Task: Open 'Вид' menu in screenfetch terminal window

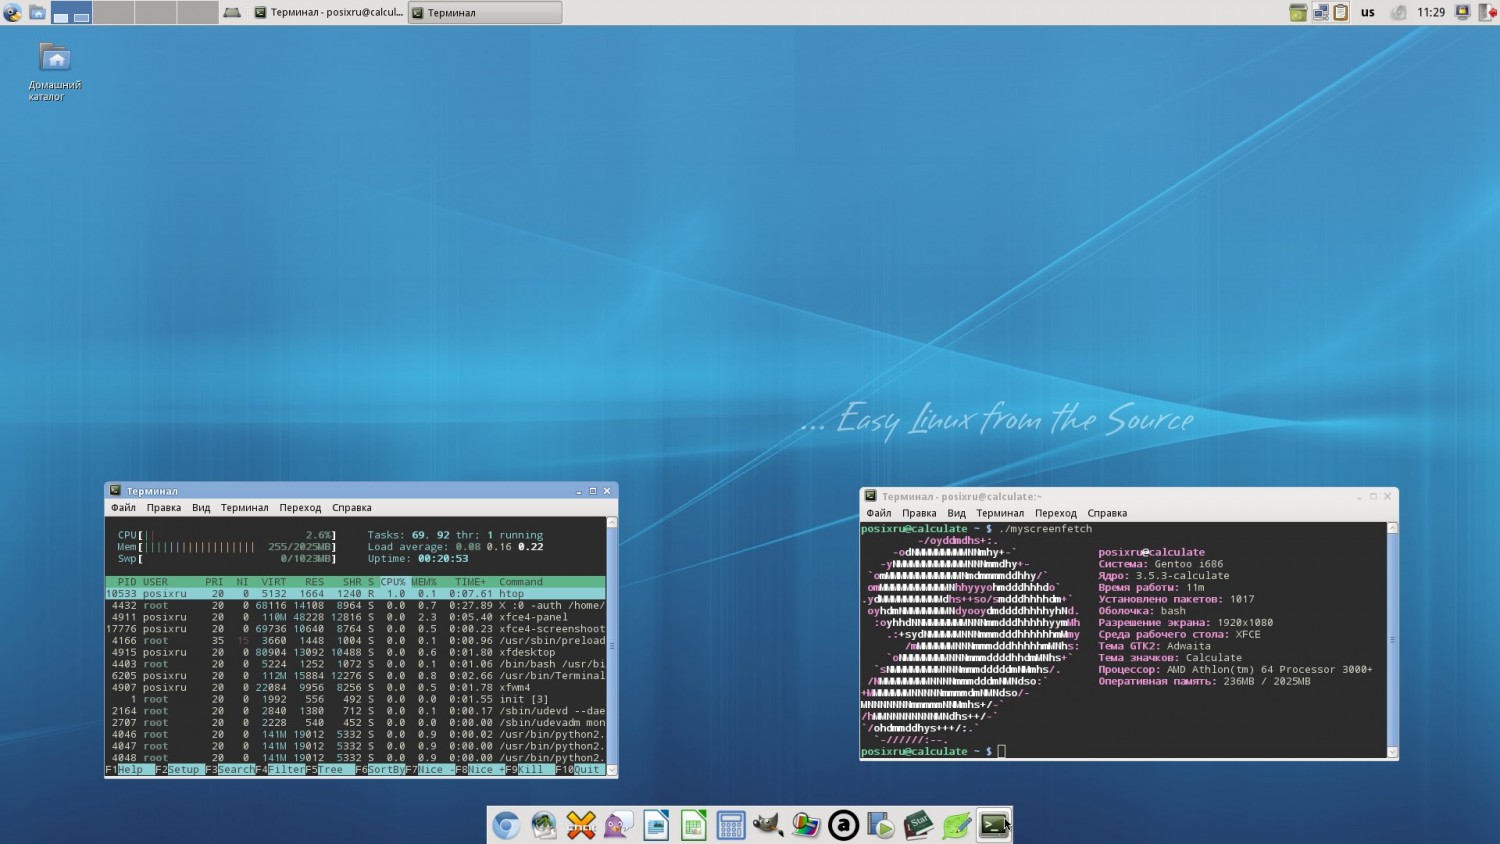Action: (x=956, y=513)
